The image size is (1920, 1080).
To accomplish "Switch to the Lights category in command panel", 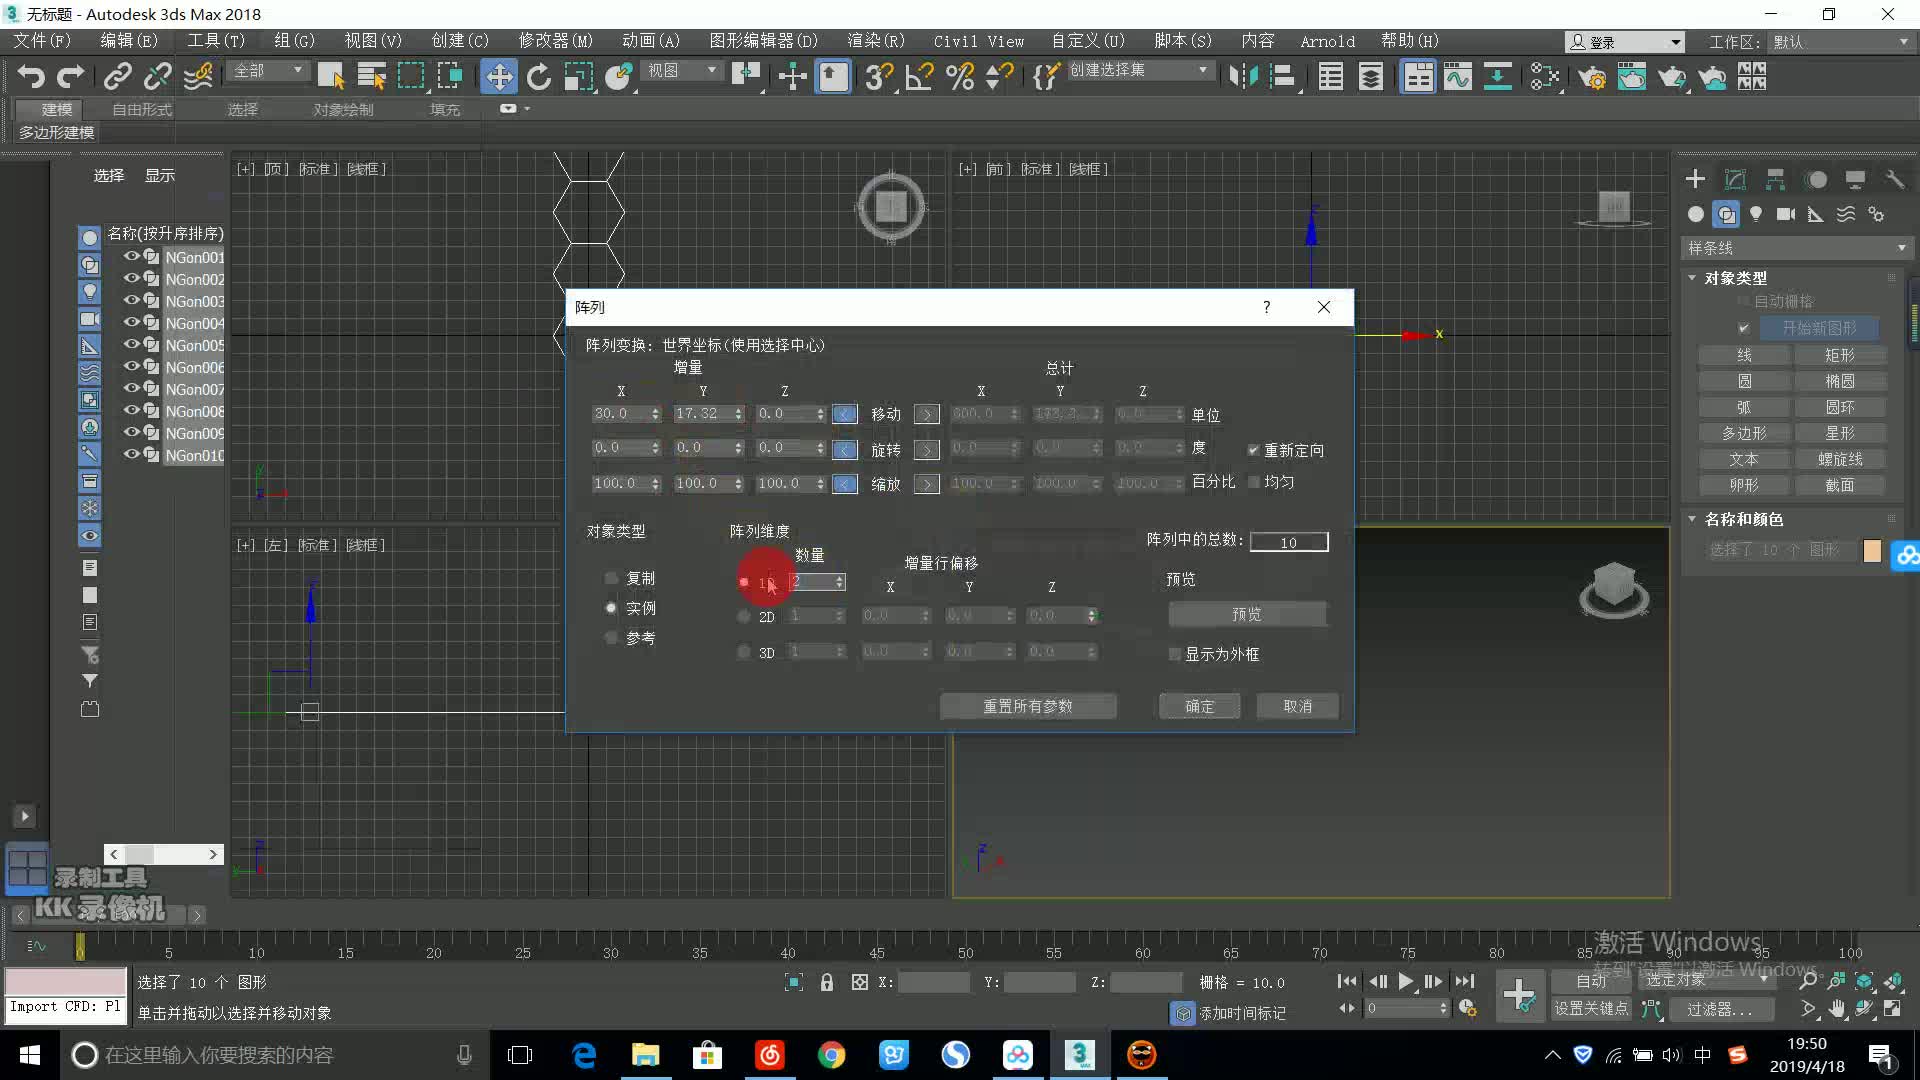I will (1756, 214).
